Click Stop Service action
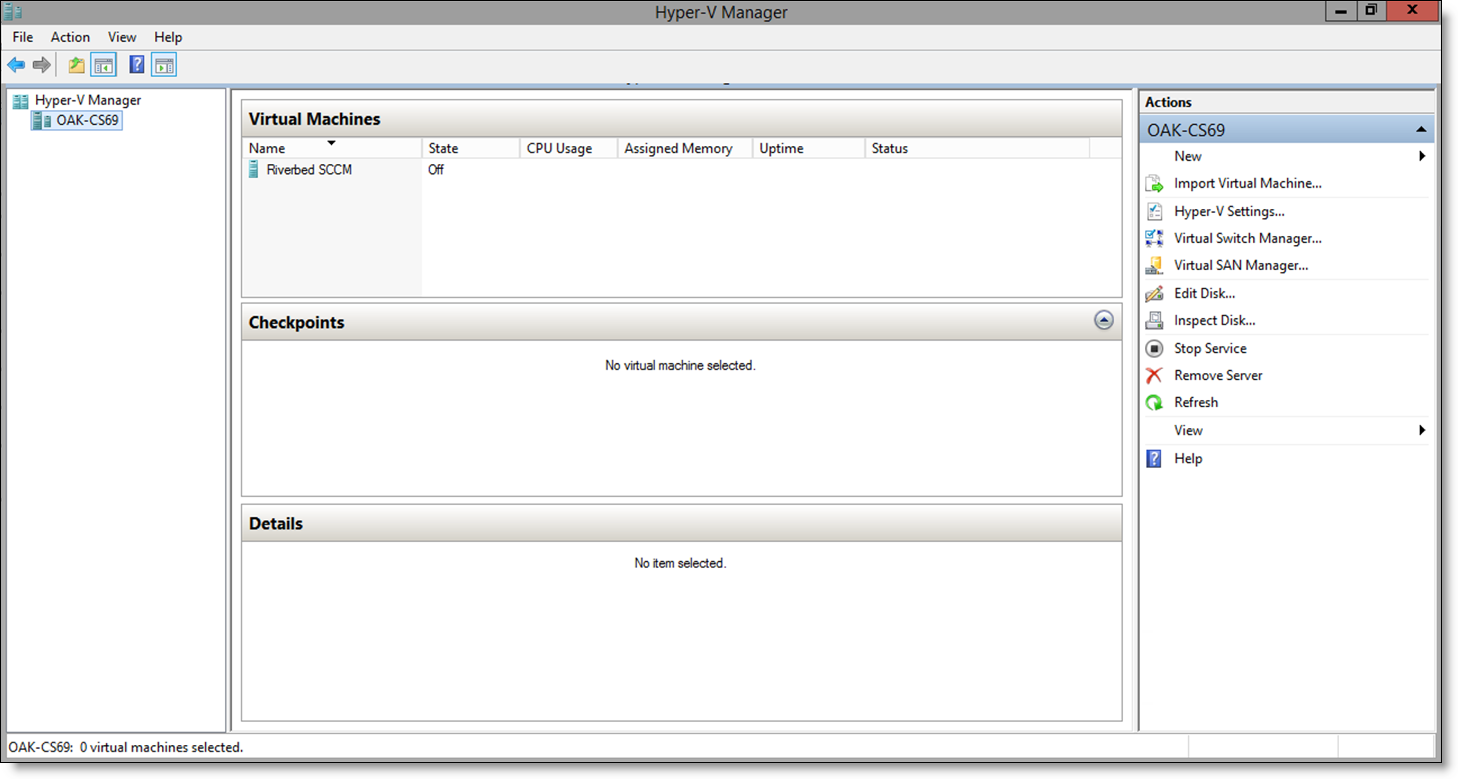The height and width of the screenshot is (779, 1458). pyautogui.click(x=1210, y=348)
